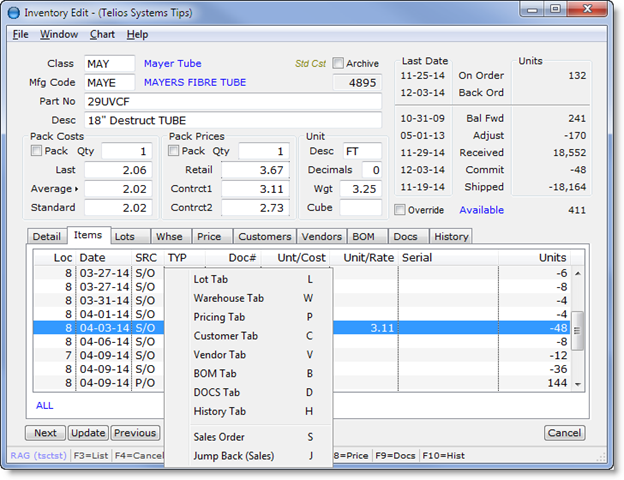Check the Pack checkbox under Pack Prices
The image size is (624, 480).
click(175, 151)
